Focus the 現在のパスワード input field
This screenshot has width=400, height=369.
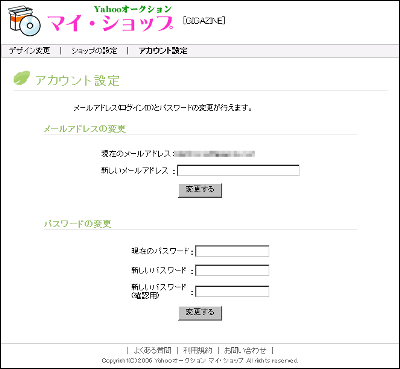click(x=232, y=251)
